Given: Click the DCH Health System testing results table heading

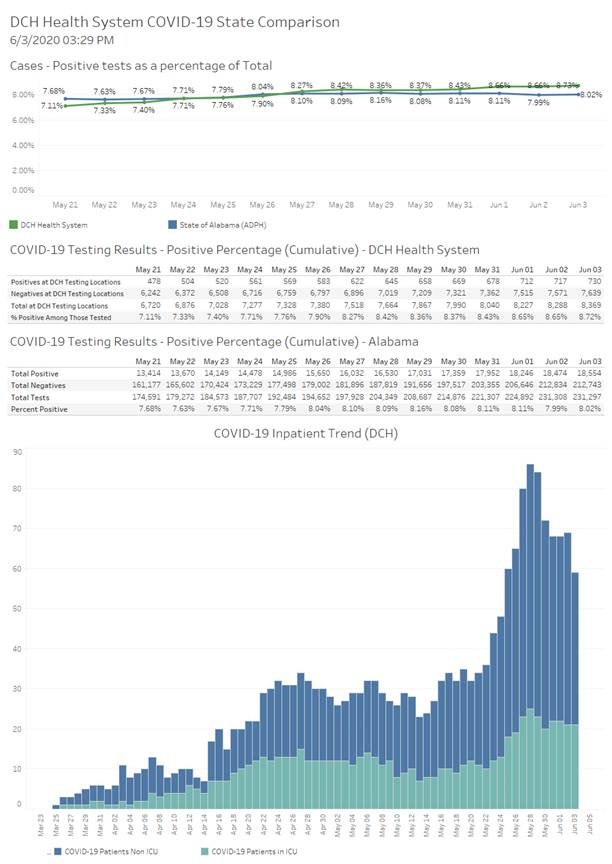Looking at the screenshot, I should (x=245, y=250).
